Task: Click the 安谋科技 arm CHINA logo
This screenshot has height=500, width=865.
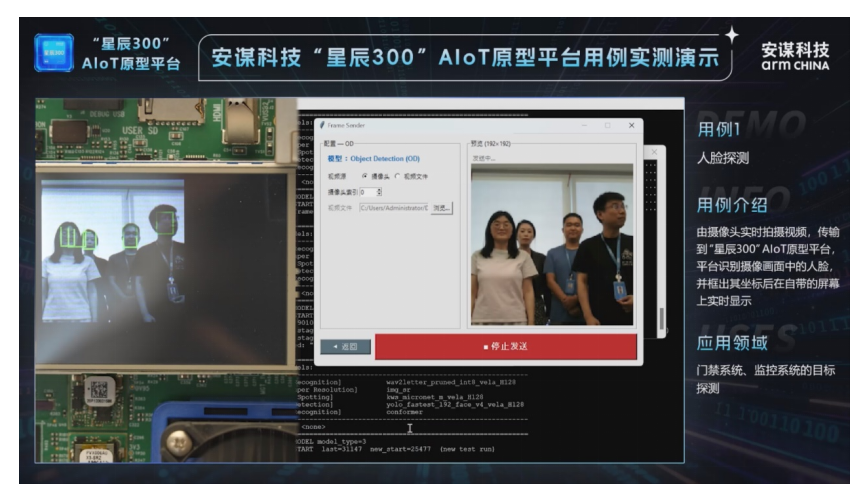Action: coord(795,56)
